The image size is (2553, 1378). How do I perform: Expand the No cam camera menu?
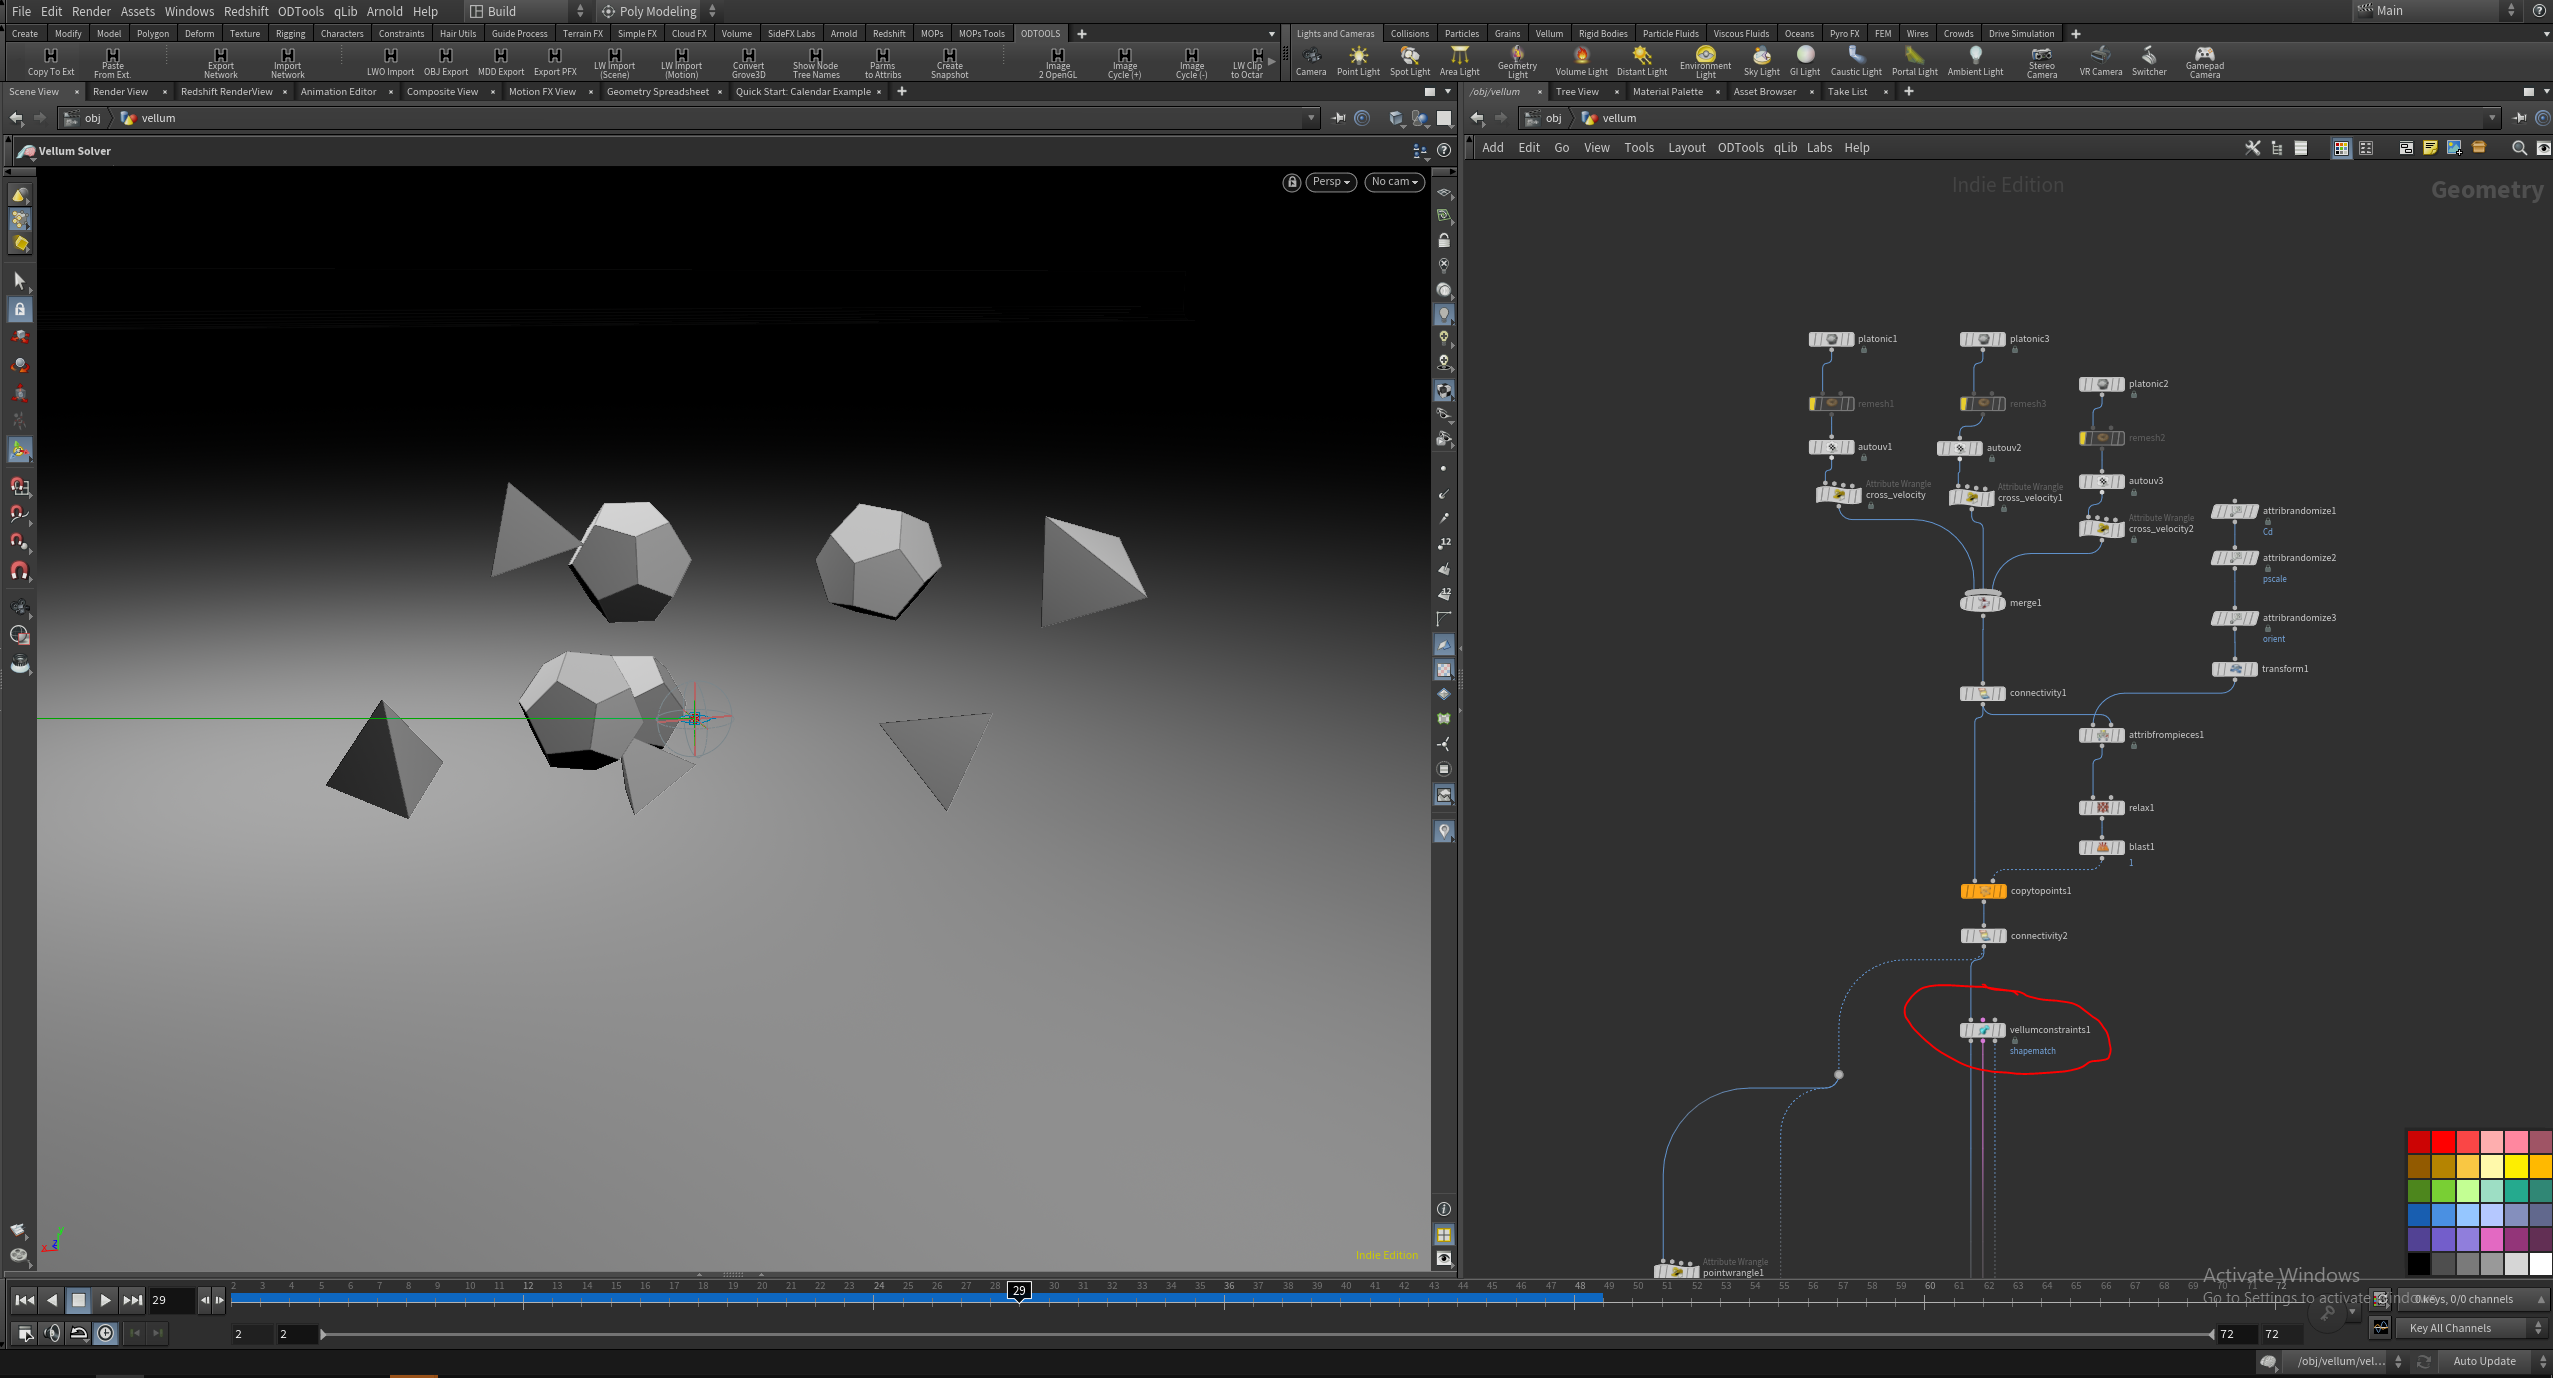coord(1394,182)
